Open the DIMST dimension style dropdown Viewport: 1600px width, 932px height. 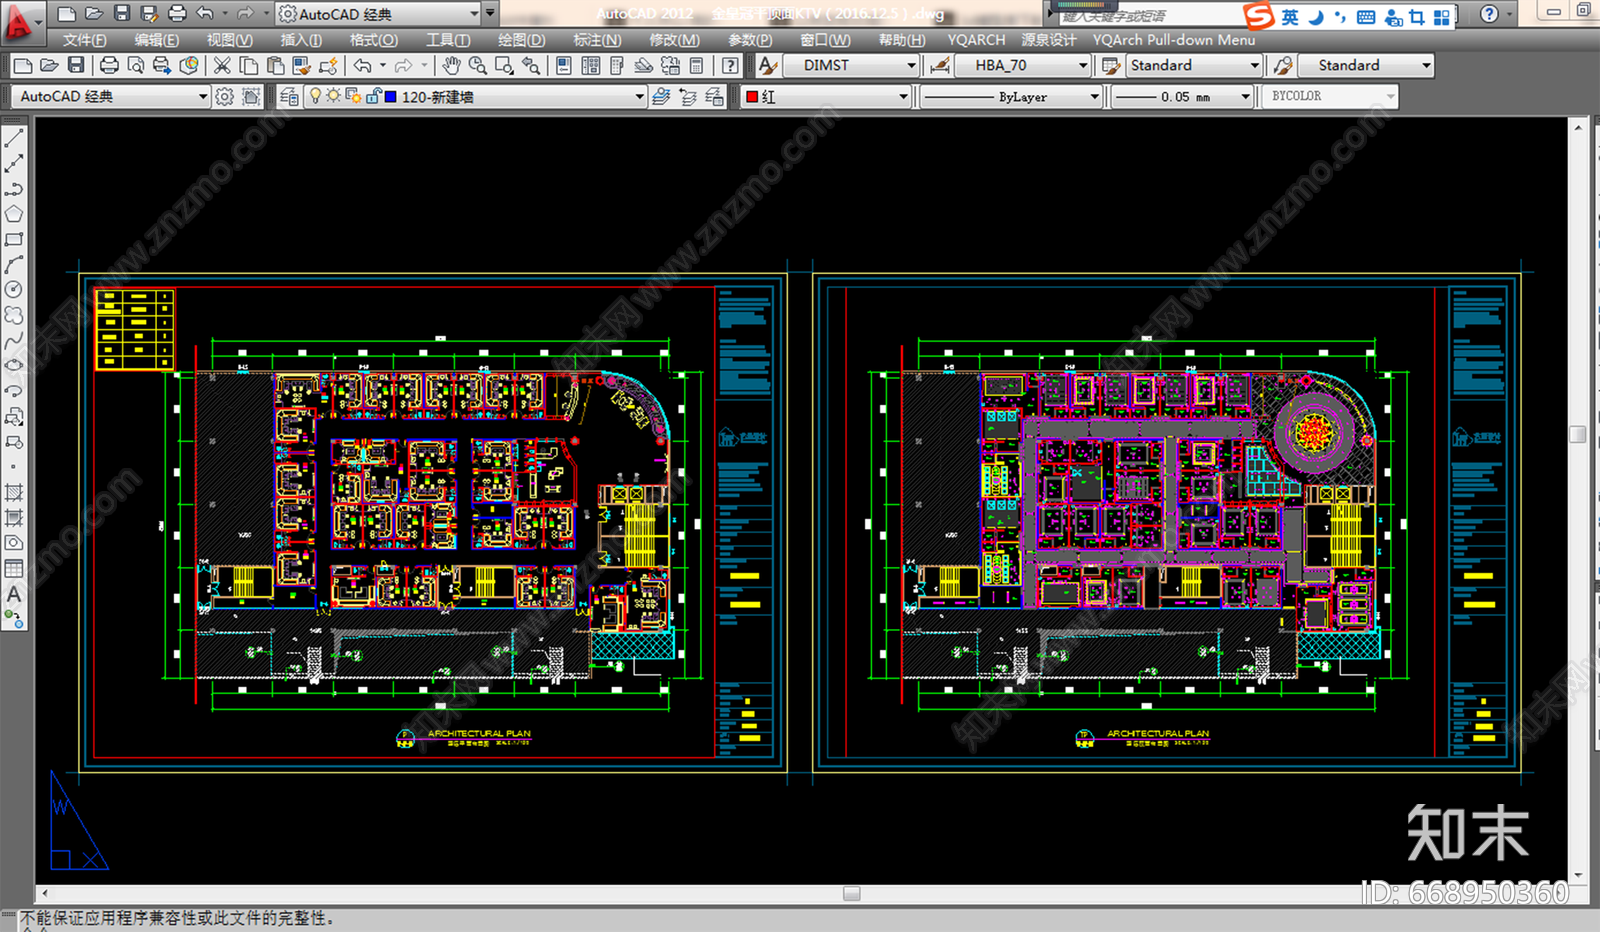(x=911, y=66)
